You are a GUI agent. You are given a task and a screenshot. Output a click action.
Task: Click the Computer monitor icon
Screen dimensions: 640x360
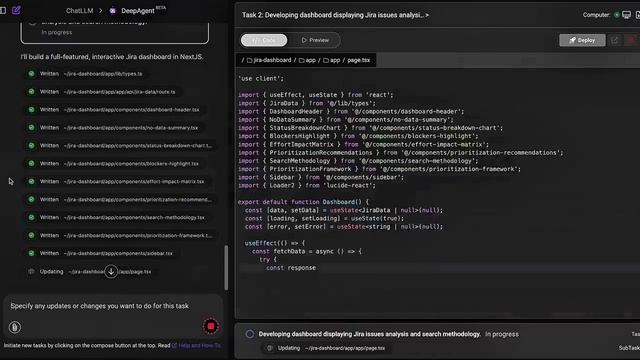pos(626,15)
